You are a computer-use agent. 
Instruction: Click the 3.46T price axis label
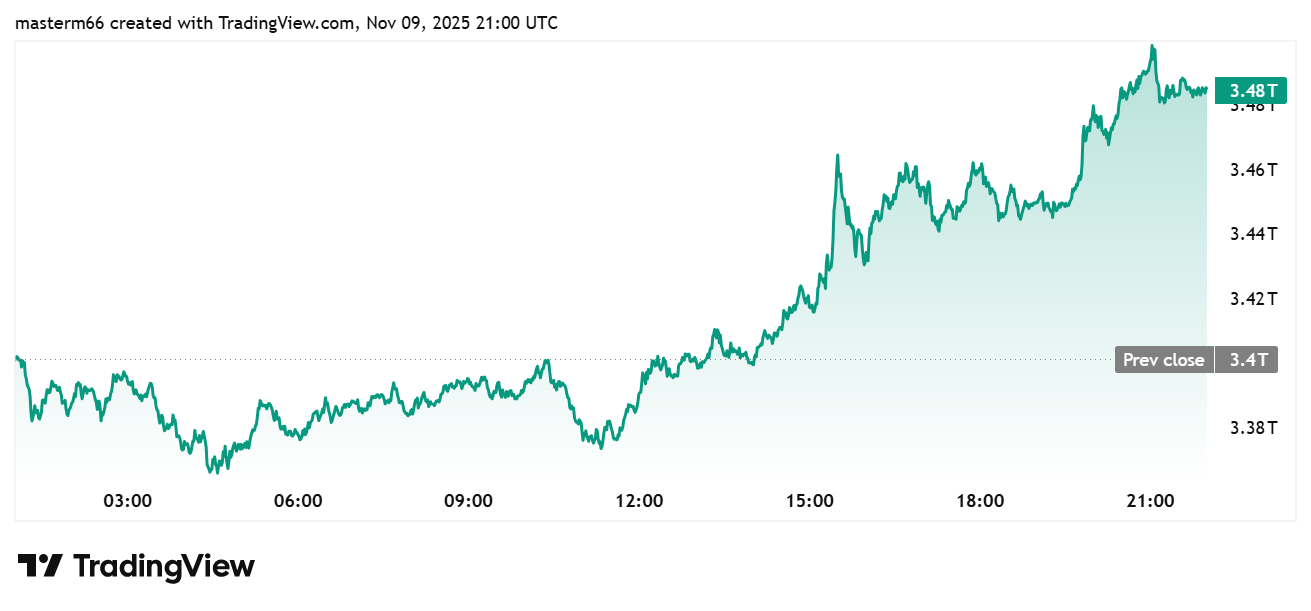pos(1253,170)
